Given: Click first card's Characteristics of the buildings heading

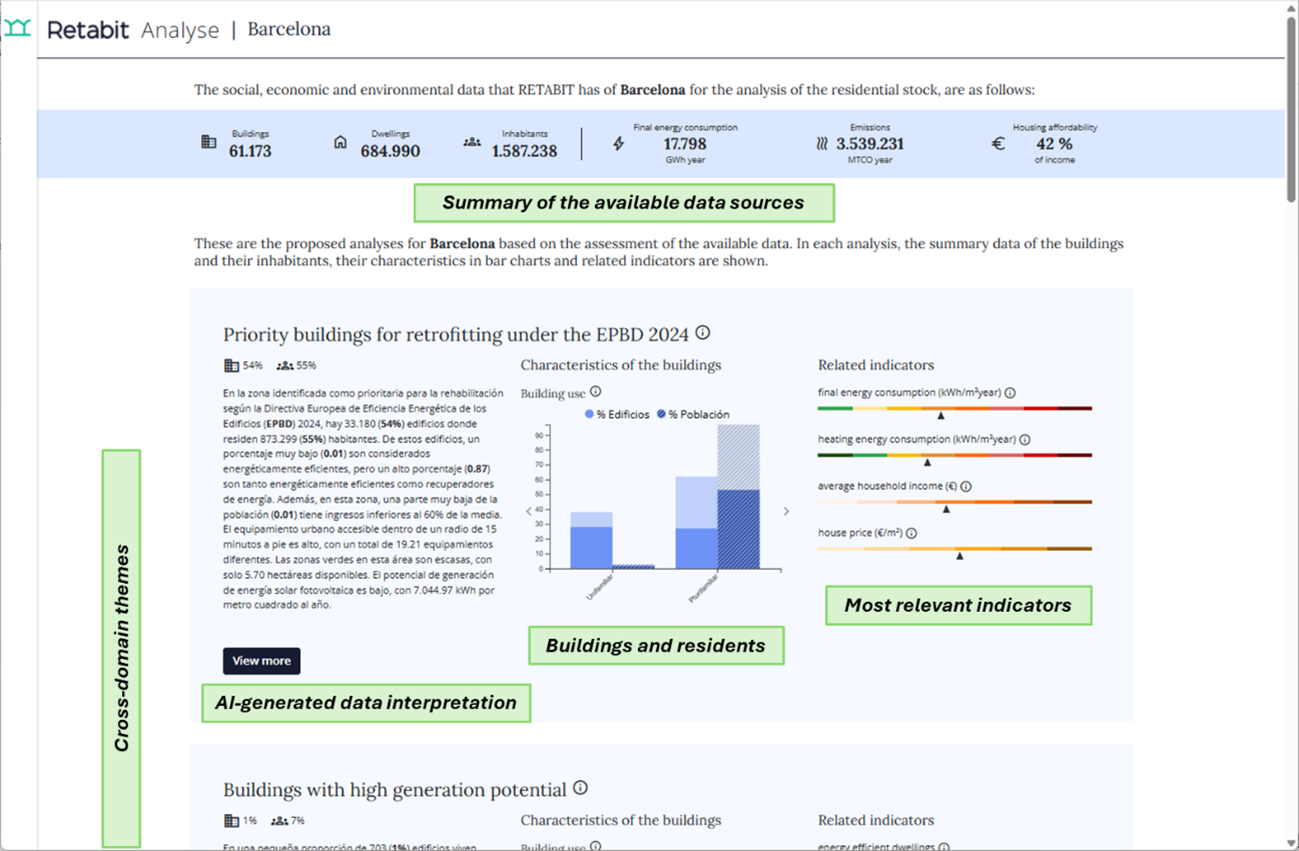Looking at the screenshot, I should (621, 365).
